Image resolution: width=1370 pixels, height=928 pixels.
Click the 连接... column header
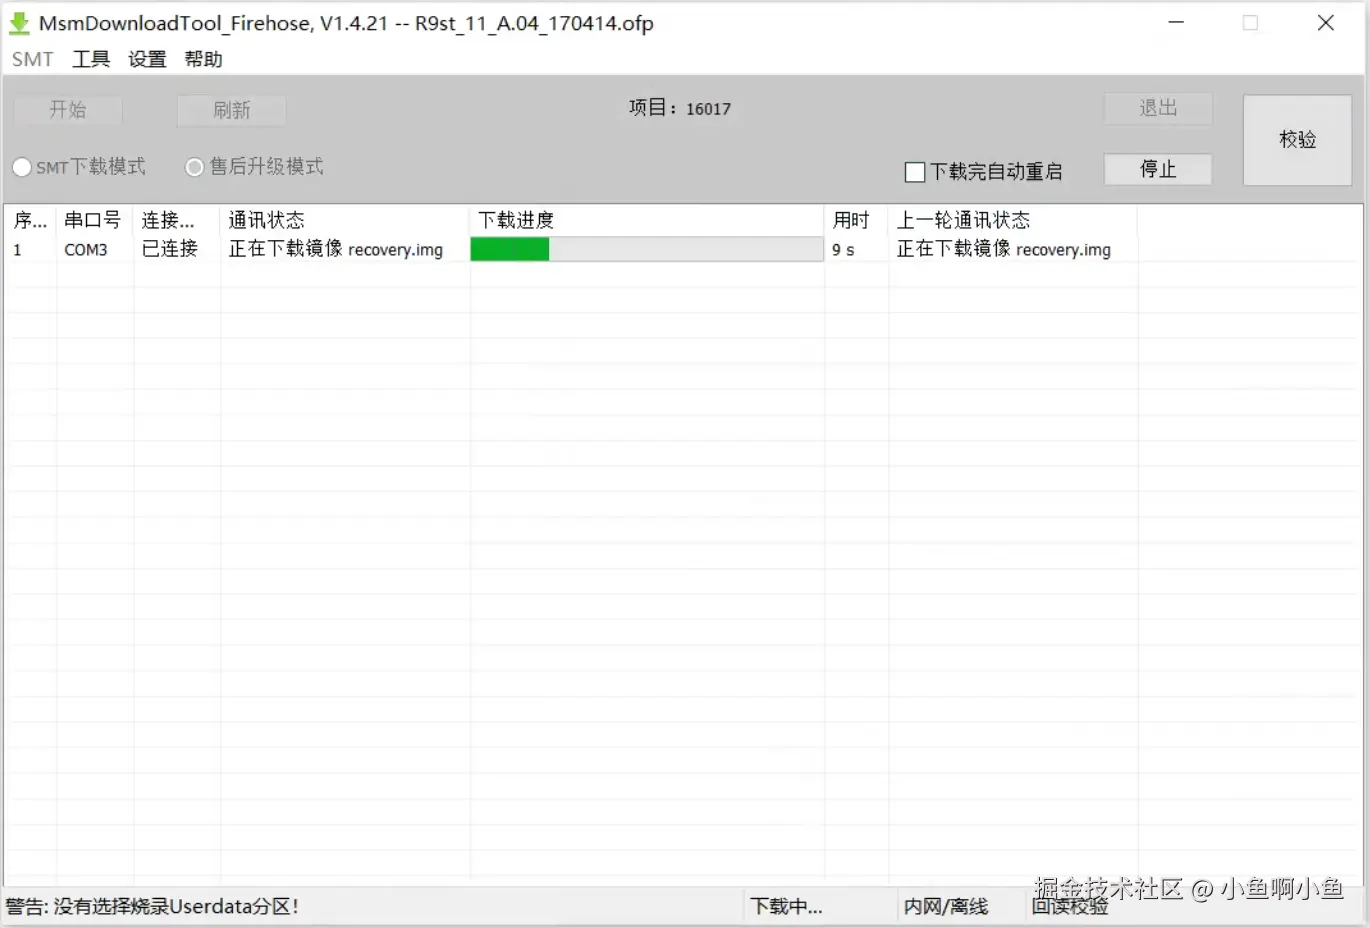(176, 220)
